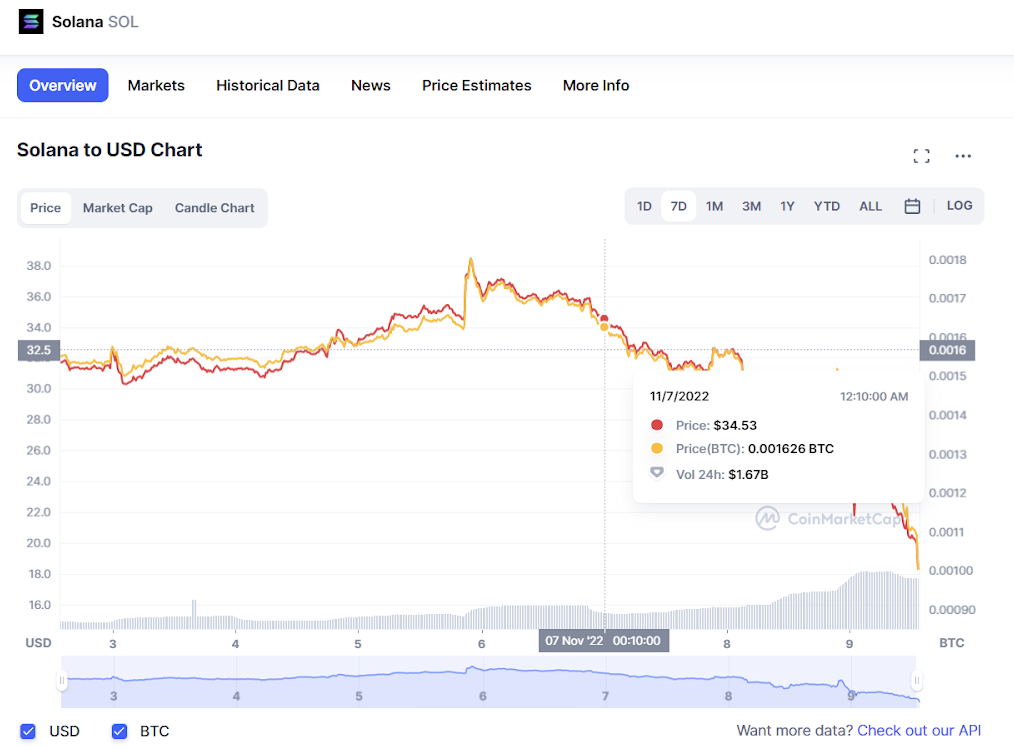Image resolution: width=1014 pixels, height=749 pixels.
Task: Click the 11/7/2022 tooltip date
Action: click(679, 396)
